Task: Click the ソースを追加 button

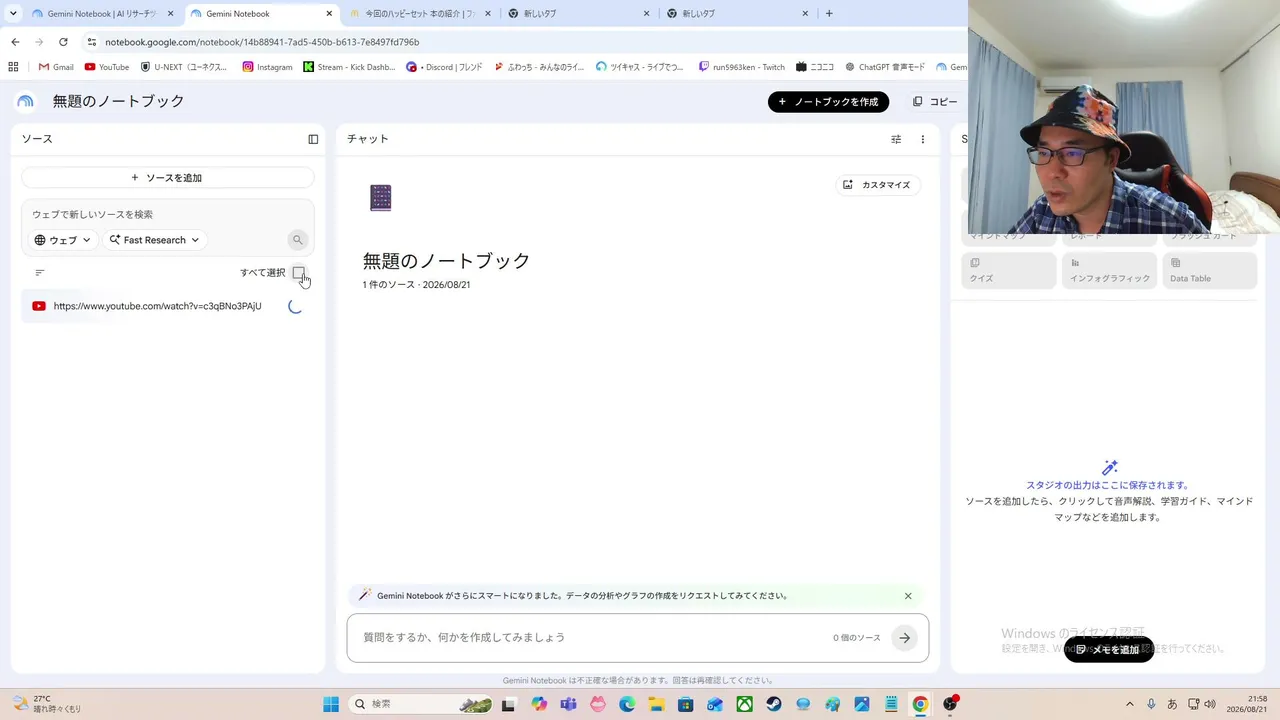Action: 167,178
